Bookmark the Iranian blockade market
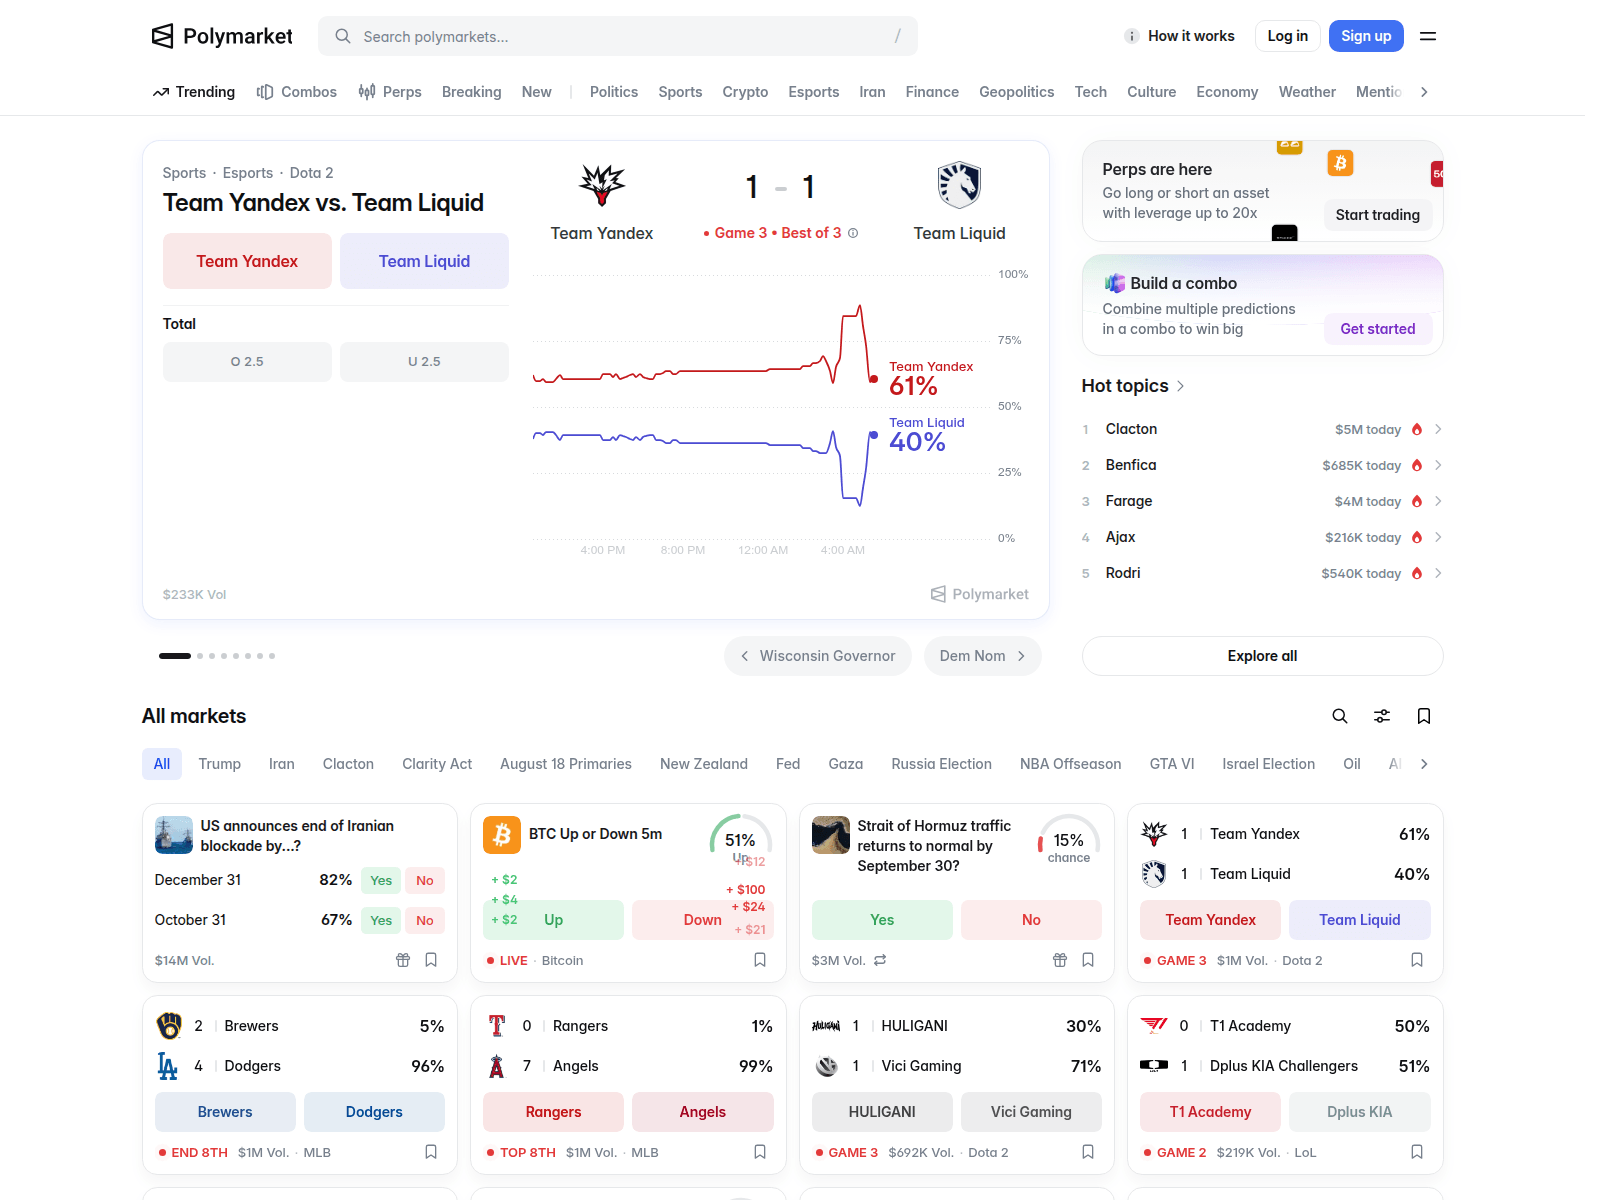Viewport: 1600px width, 1200px height. [x=431, y=960]
